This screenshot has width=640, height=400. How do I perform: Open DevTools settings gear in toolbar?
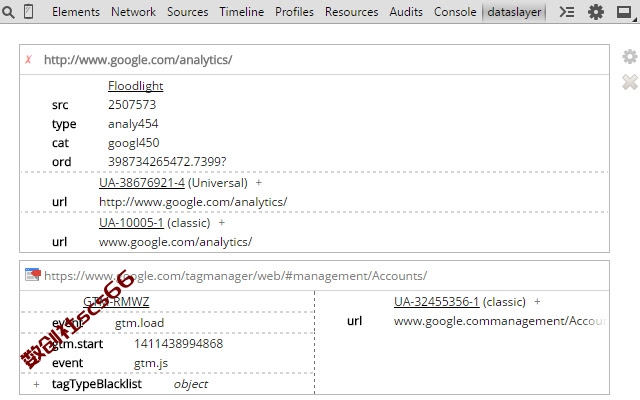coord(596,12)
